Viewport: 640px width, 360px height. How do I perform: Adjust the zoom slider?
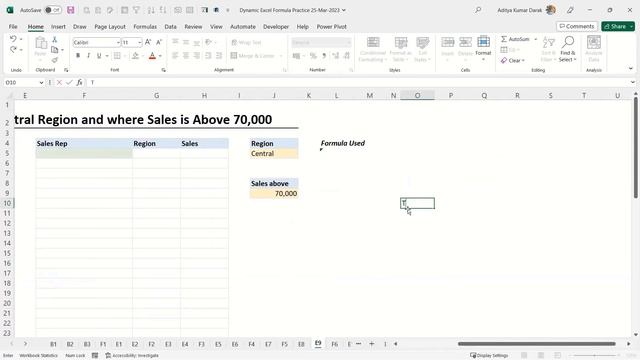594,356
